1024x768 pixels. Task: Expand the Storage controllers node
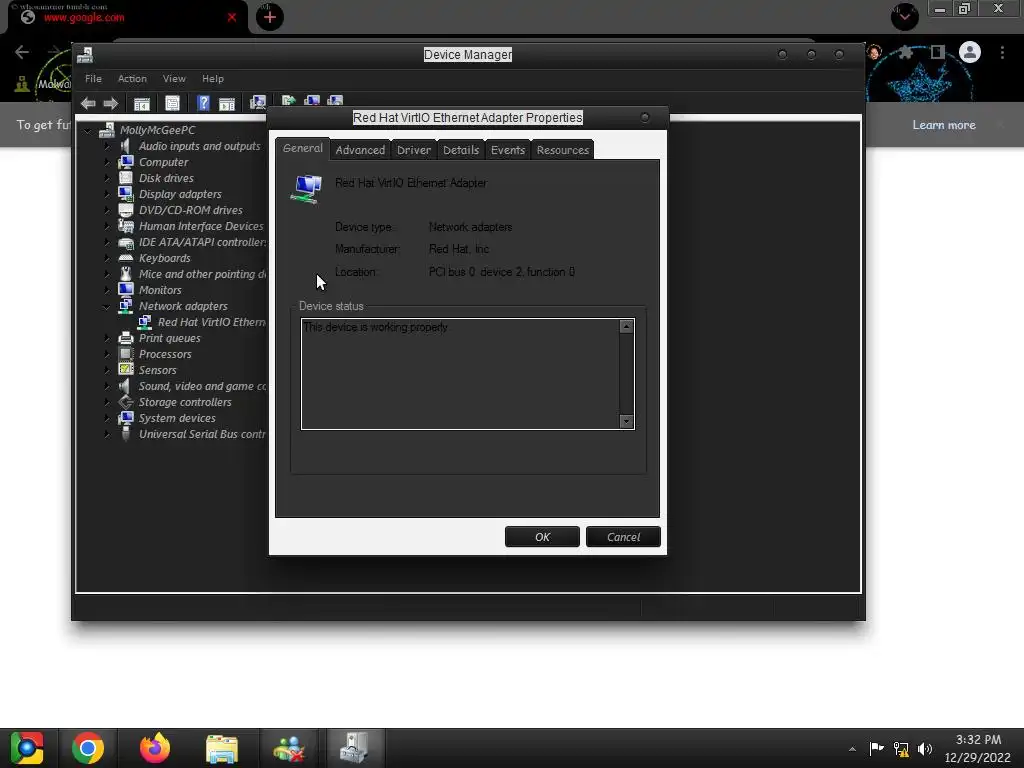[107, 402]
